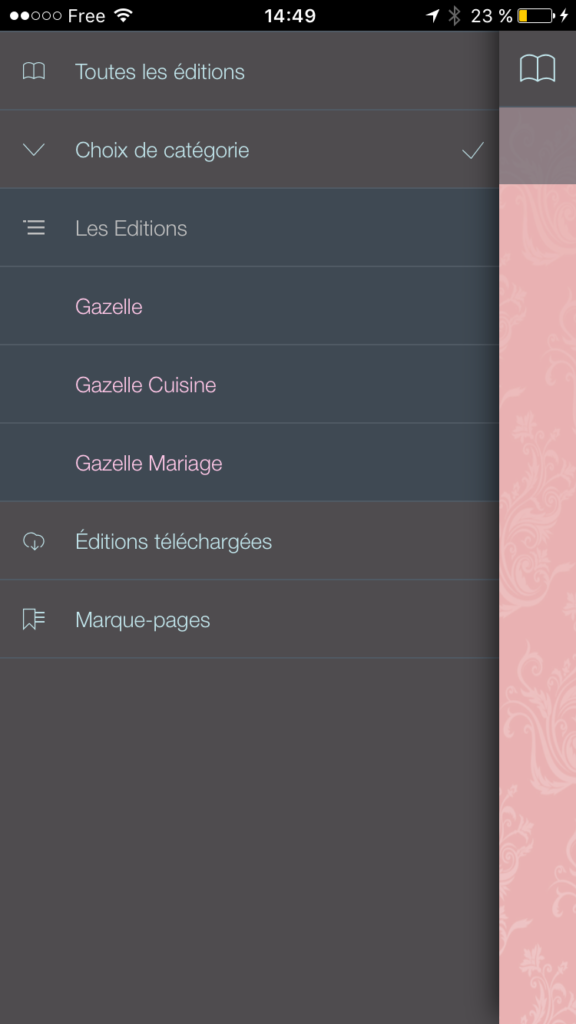
Task: Tap the cloud download icon
Action: 34,541
